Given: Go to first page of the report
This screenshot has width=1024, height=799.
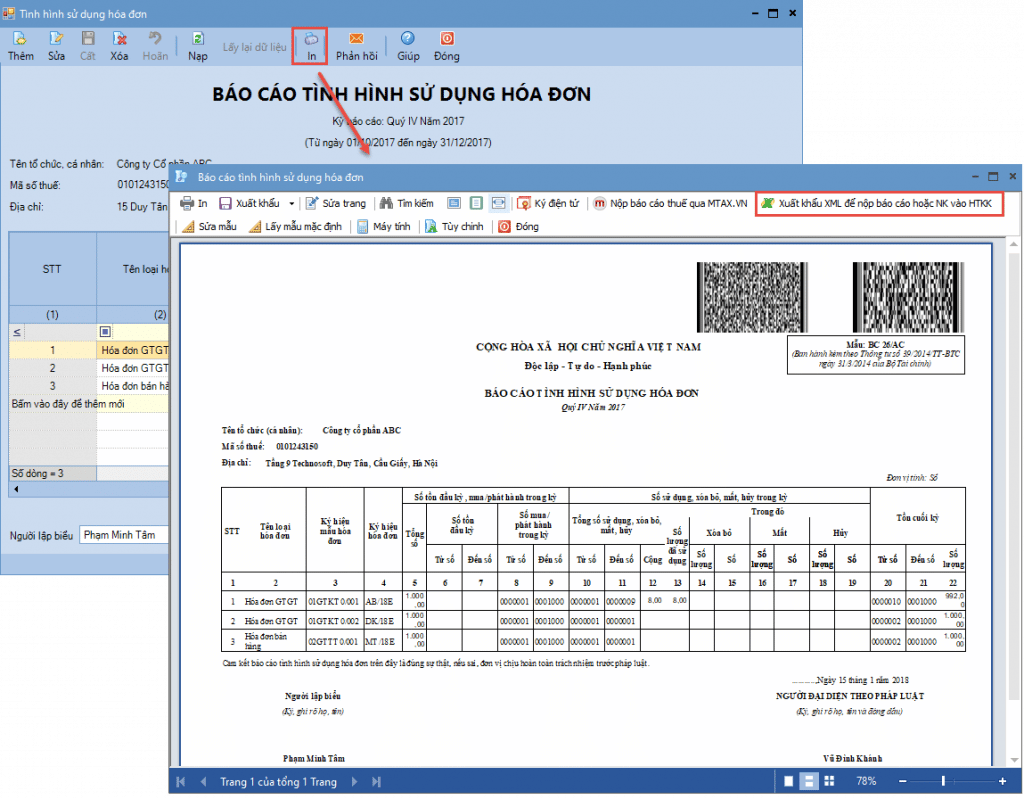Looking at the screenshot, I should click(x=181, y=781).
